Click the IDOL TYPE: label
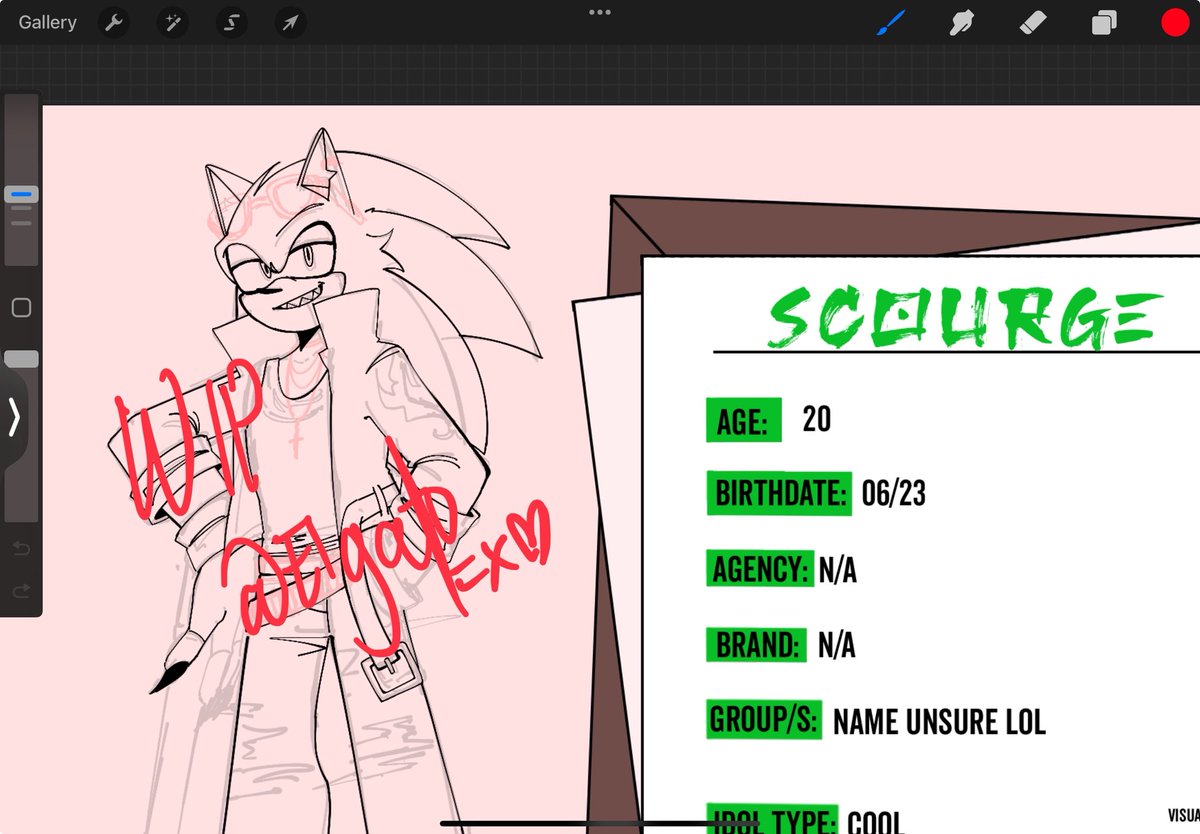The height and width of the screenshot is (834, 1200). click(x=772, y=820)
